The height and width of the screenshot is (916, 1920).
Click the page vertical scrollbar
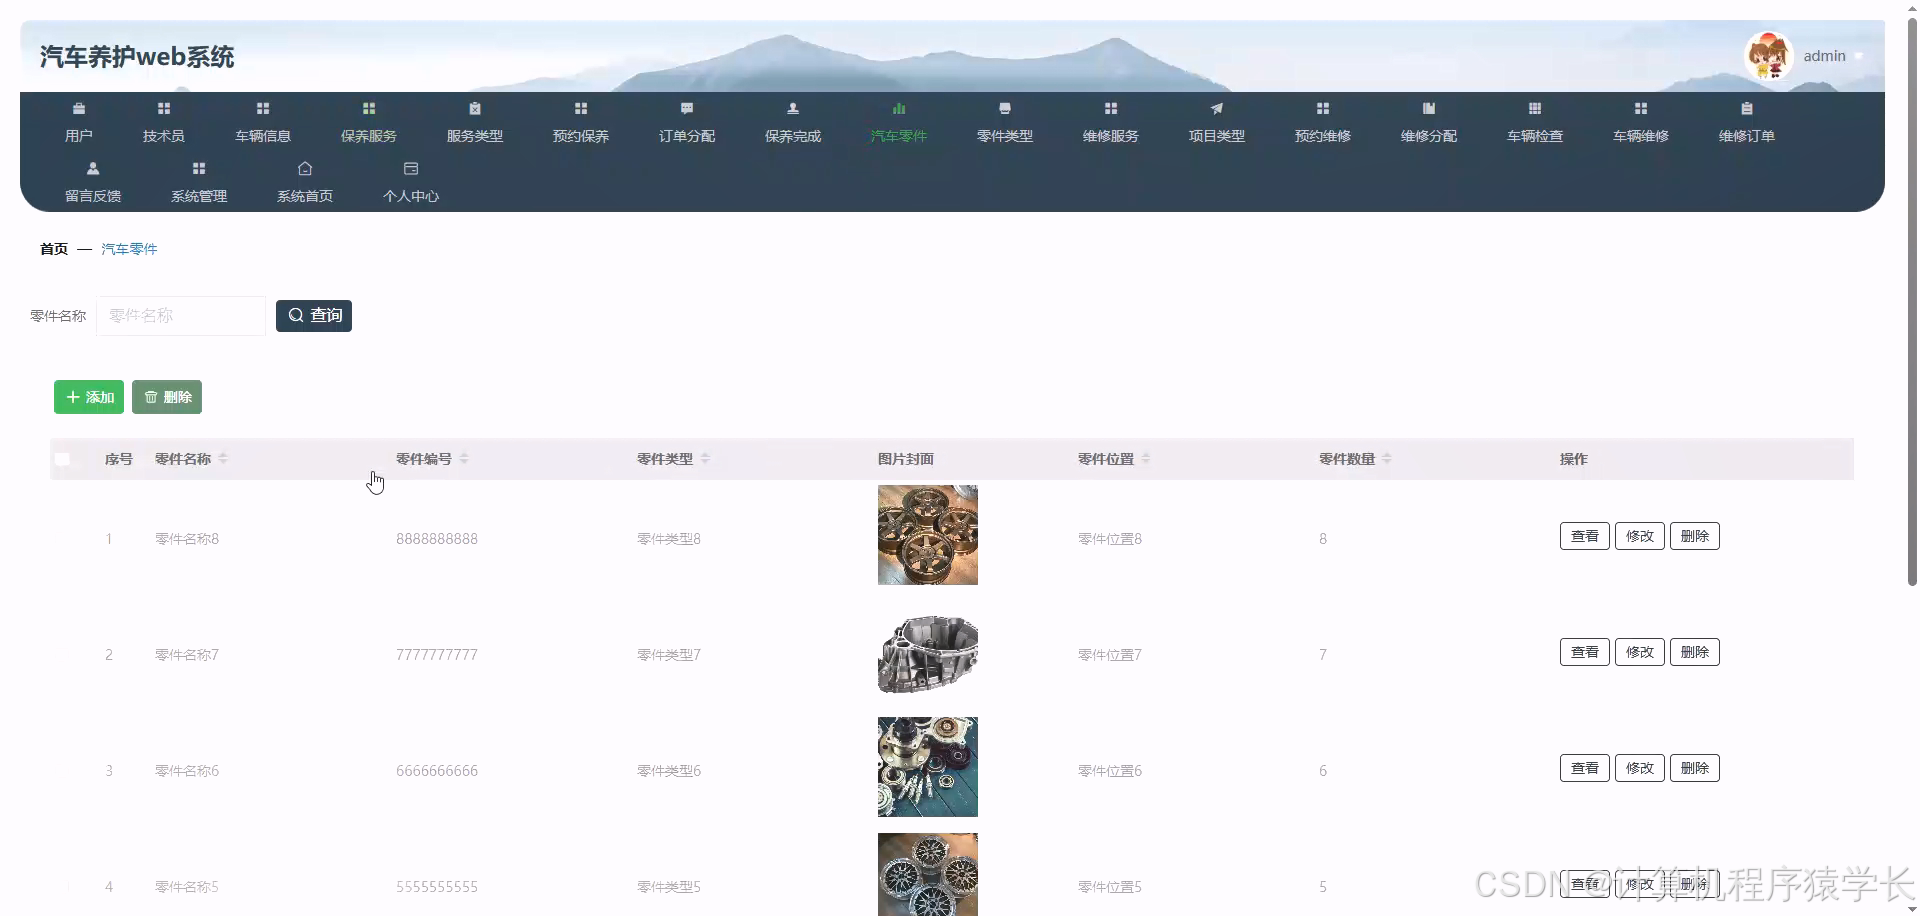point(1912,300)
